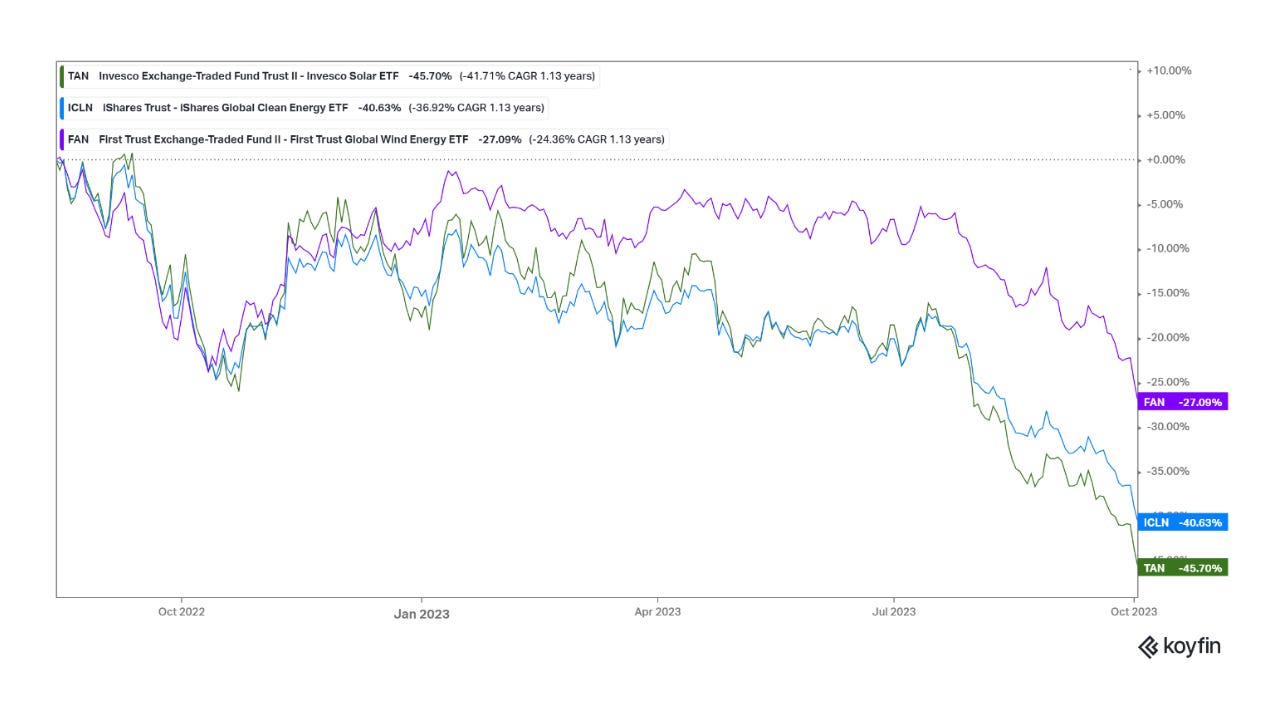Click the green TAN color bar in legend
The width and height of the screenshot is (1284, 704).
pyautogui.click(x=62, y=76)
